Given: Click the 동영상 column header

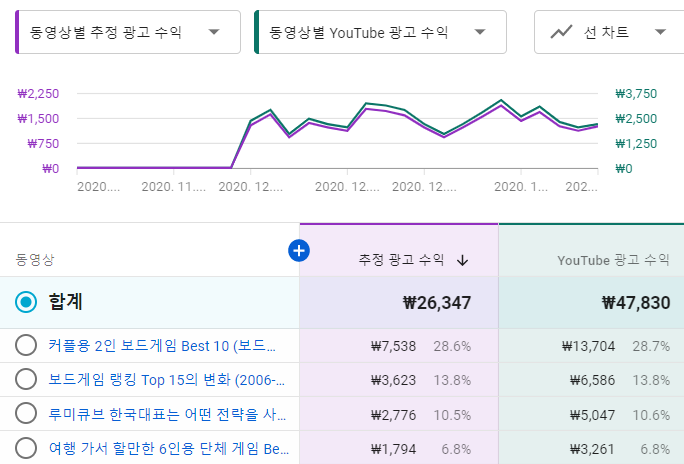Looking at the screenshot, I should pos(35,260).
